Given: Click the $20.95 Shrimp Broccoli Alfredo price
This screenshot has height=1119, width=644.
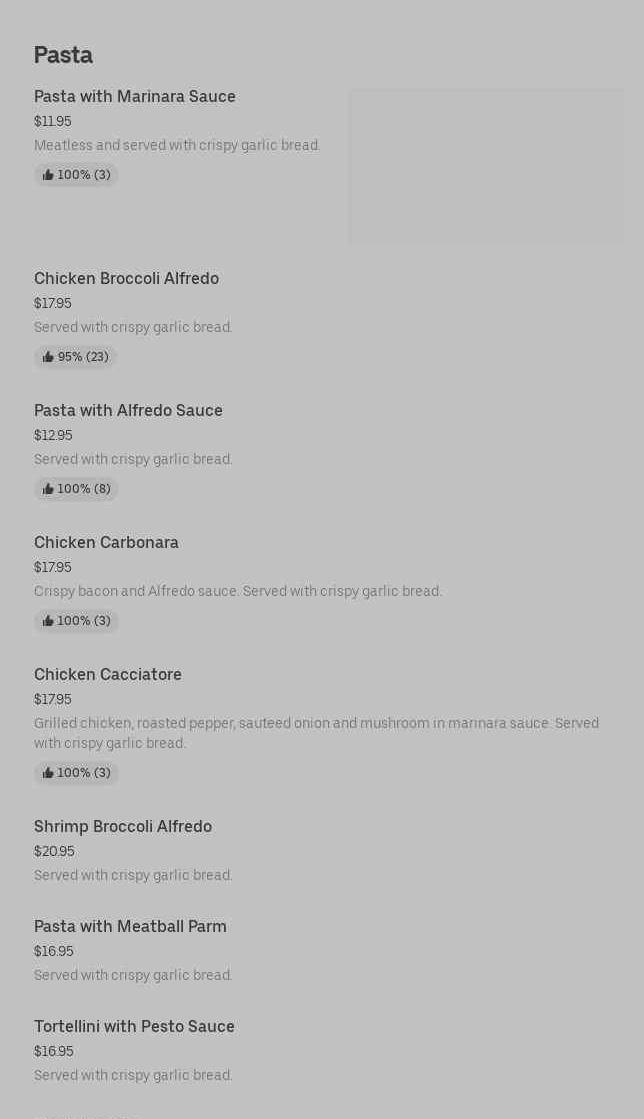Looking at the screenshot, I should click(54, 851).
